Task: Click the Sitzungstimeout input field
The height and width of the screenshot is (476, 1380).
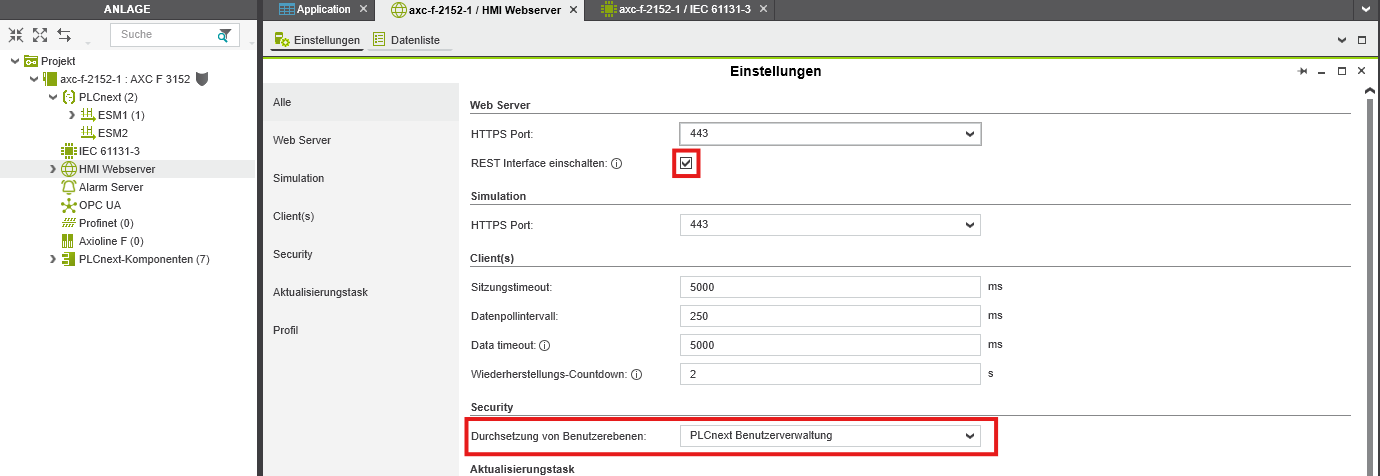Action: coord(830,287)
